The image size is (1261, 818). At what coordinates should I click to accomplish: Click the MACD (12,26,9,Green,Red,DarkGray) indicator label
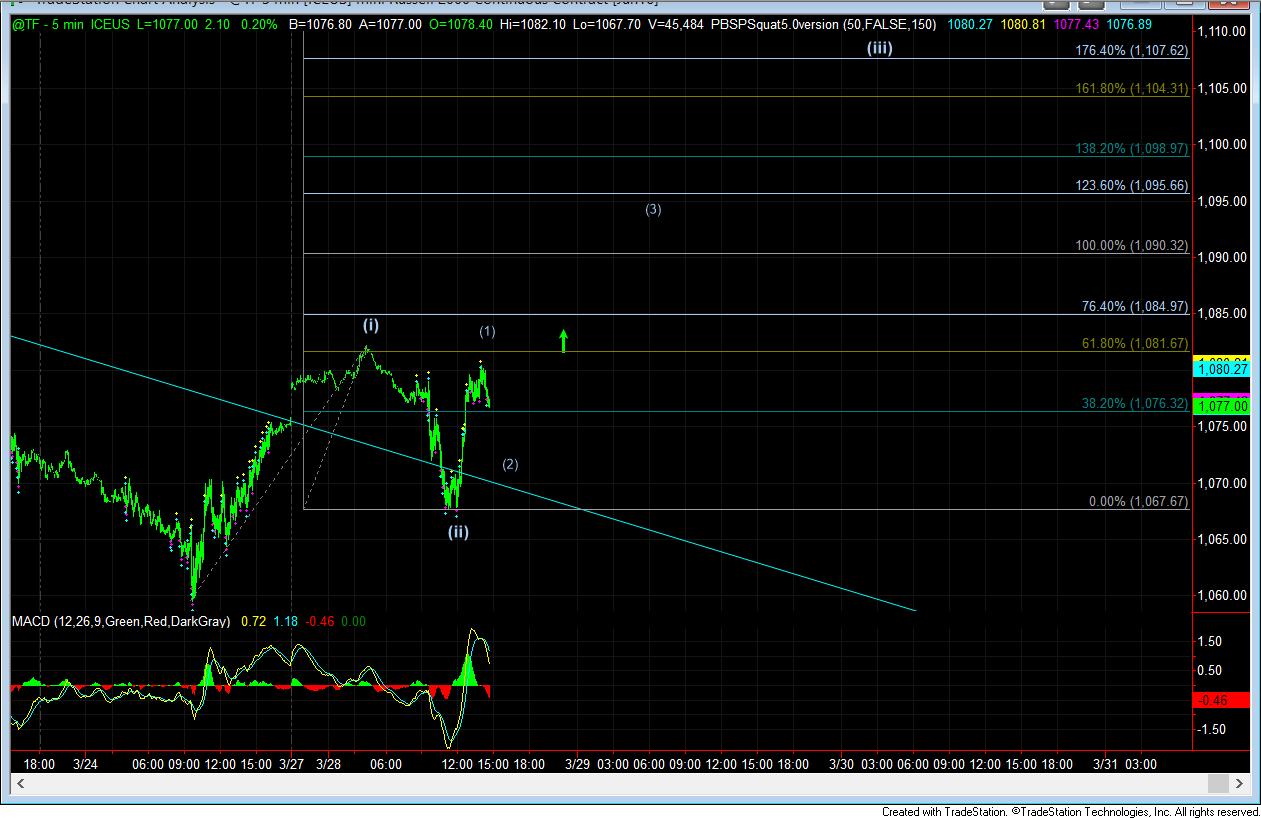coord(121,621)
